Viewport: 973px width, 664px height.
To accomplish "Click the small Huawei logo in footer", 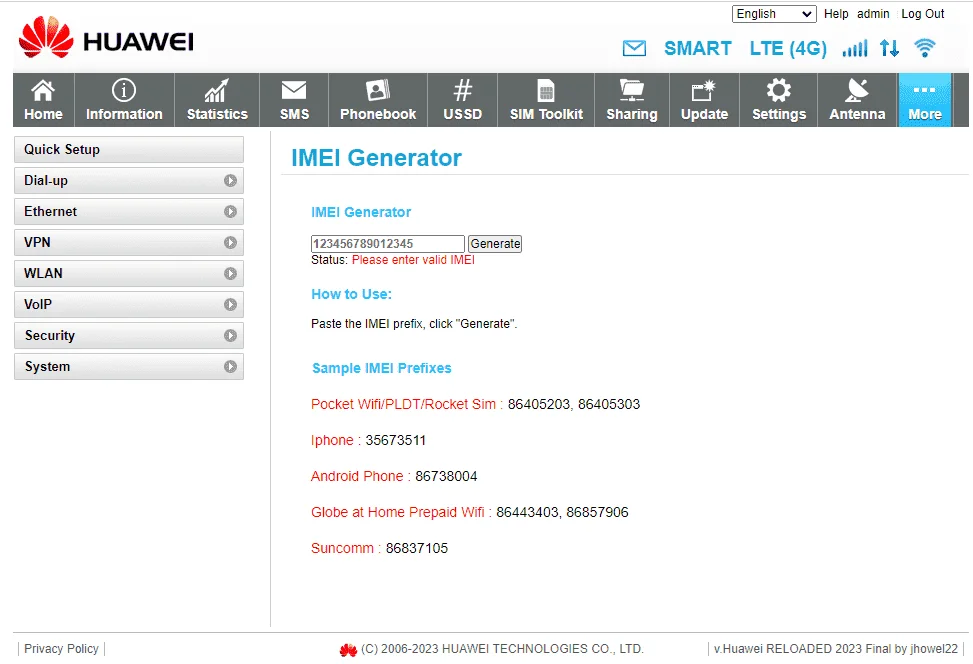I will tap(348, 650).
